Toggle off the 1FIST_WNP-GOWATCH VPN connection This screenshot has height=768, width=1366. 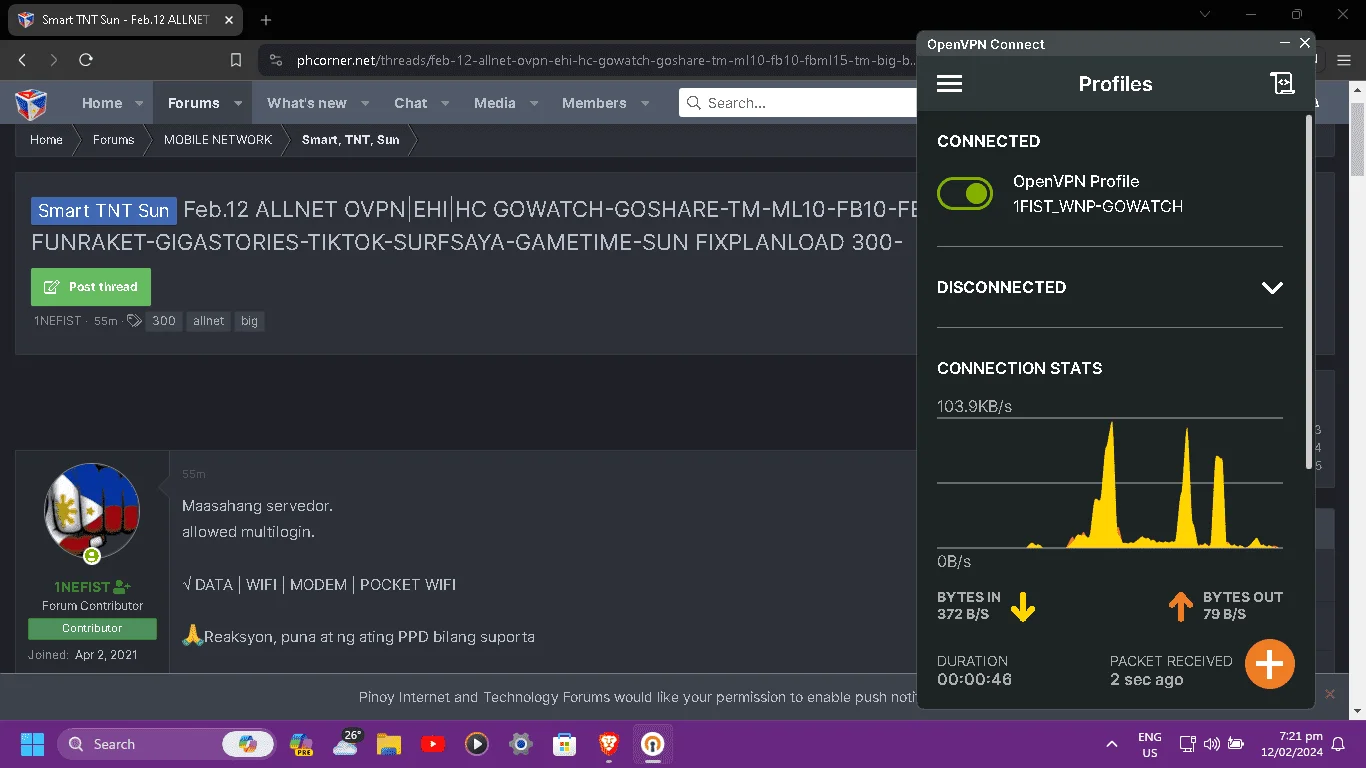[964, 194]
